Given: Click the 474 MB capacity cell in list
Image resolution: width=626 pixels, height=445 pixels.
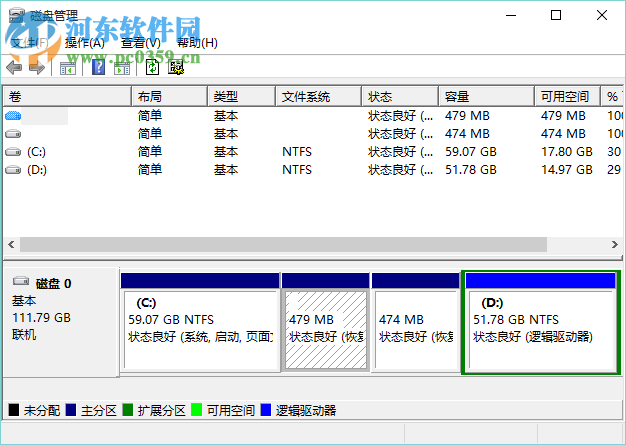Looking at the screenshot, I should point(467,134).
